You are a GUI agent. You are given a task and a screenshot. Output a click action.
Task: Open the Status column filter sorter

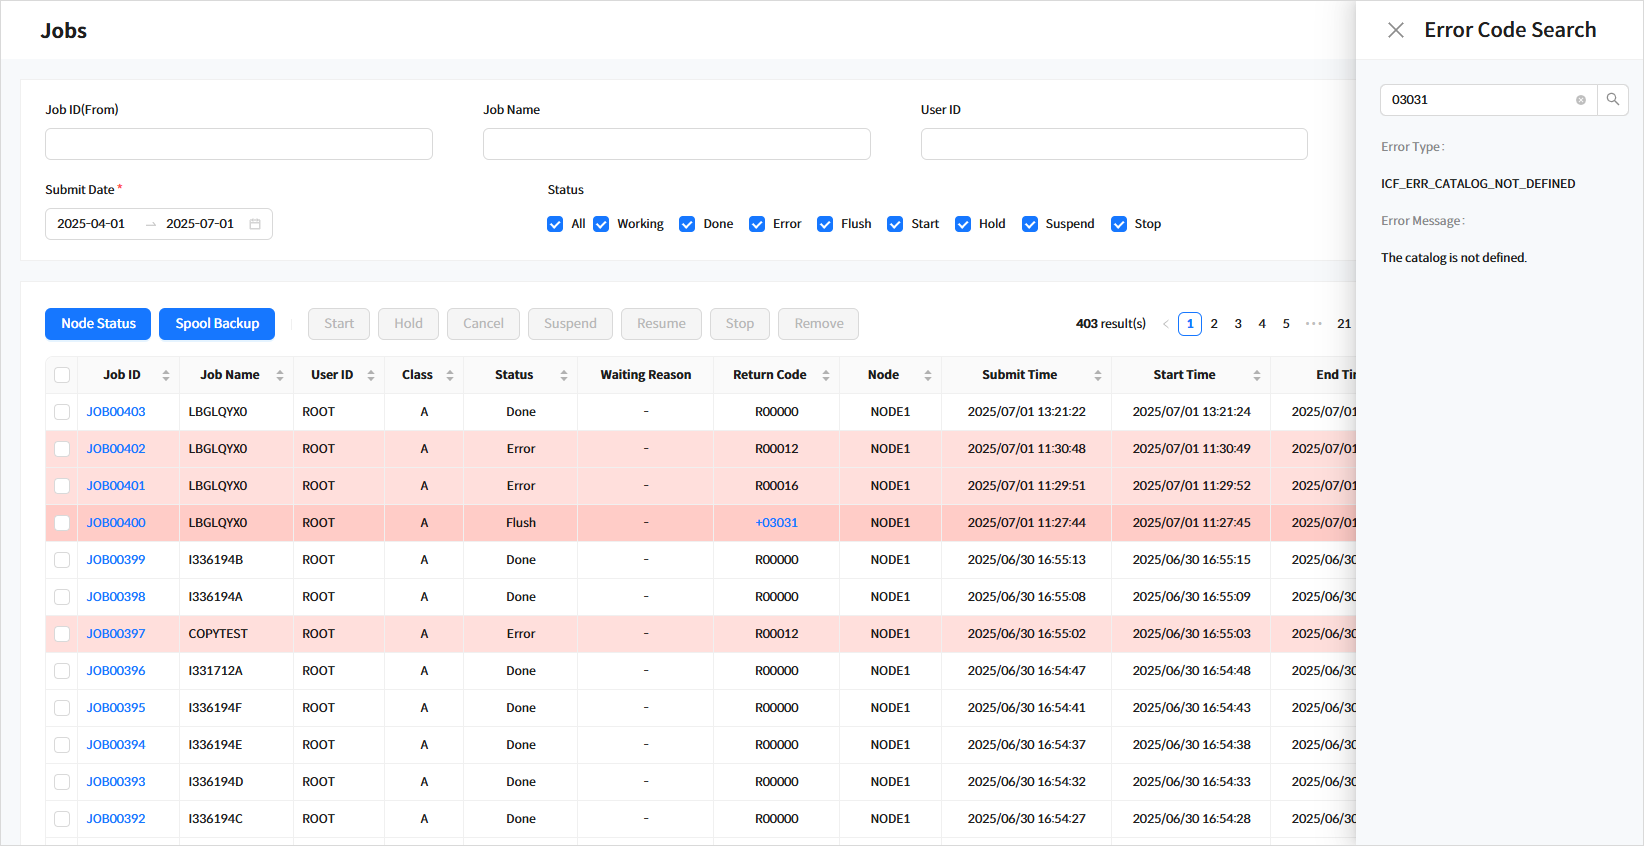[x=564, y=375]
